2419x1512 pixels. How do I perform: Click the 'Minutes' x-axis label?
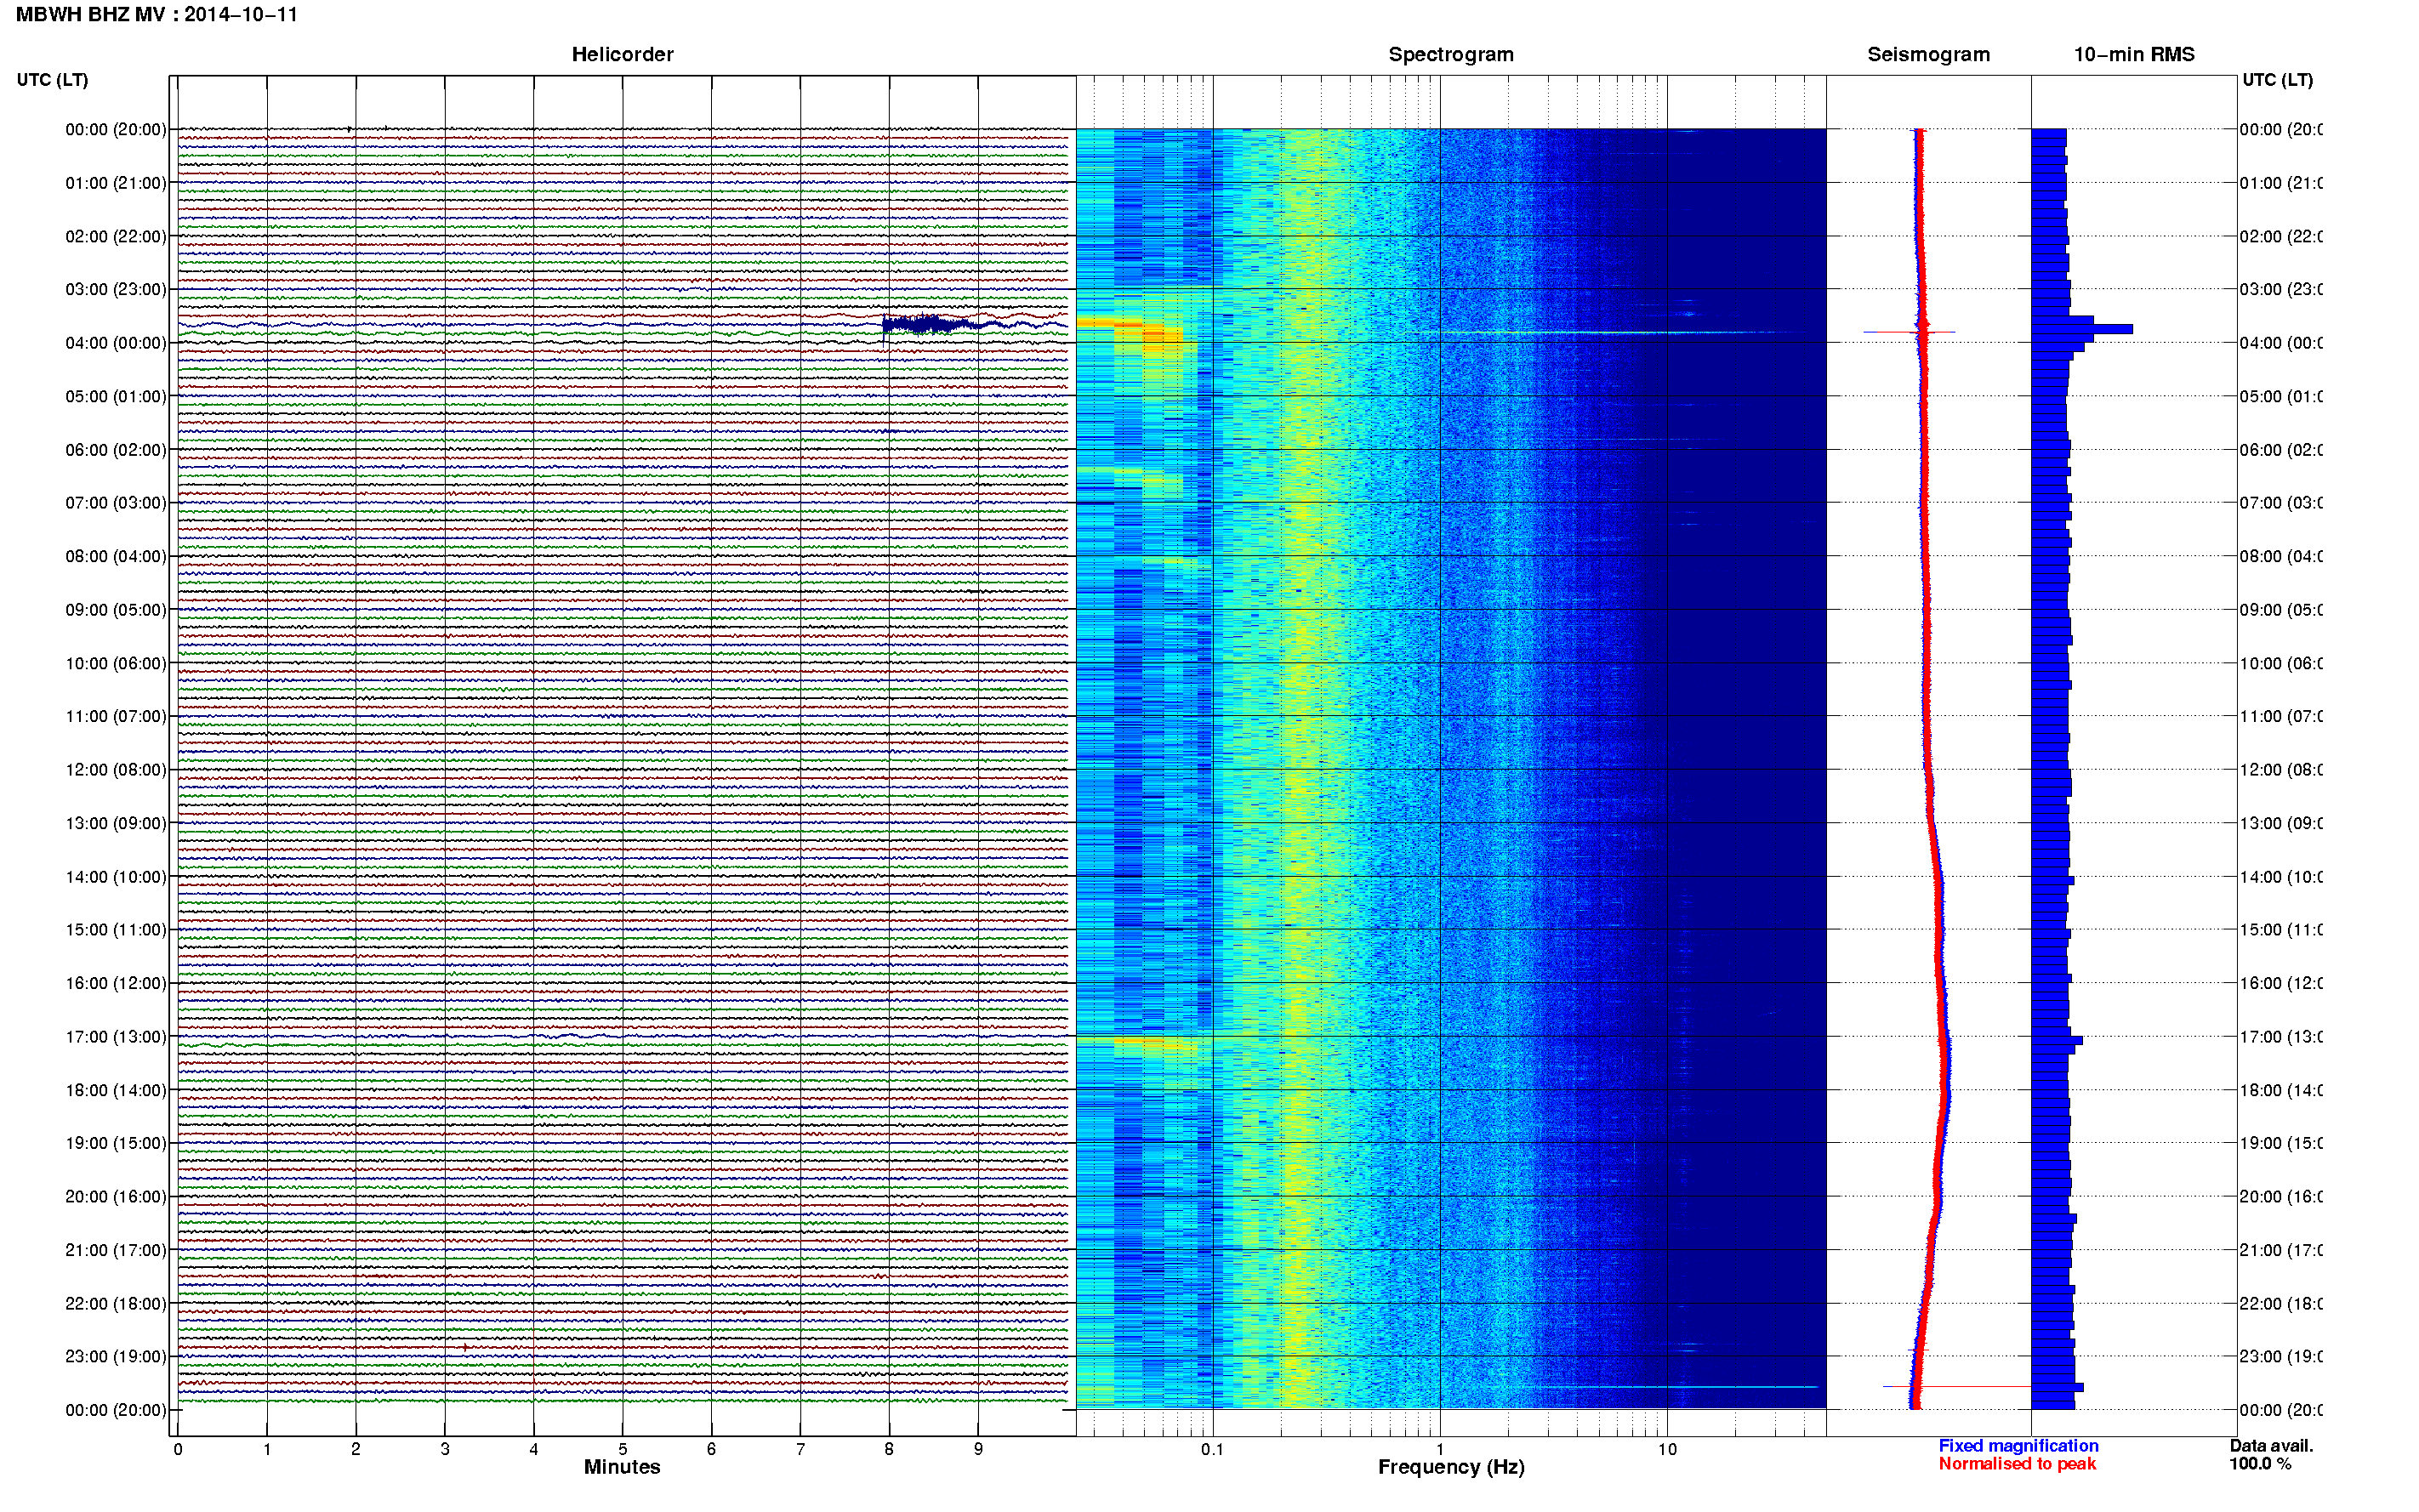pyautogui.click(x=622, y=1467)
